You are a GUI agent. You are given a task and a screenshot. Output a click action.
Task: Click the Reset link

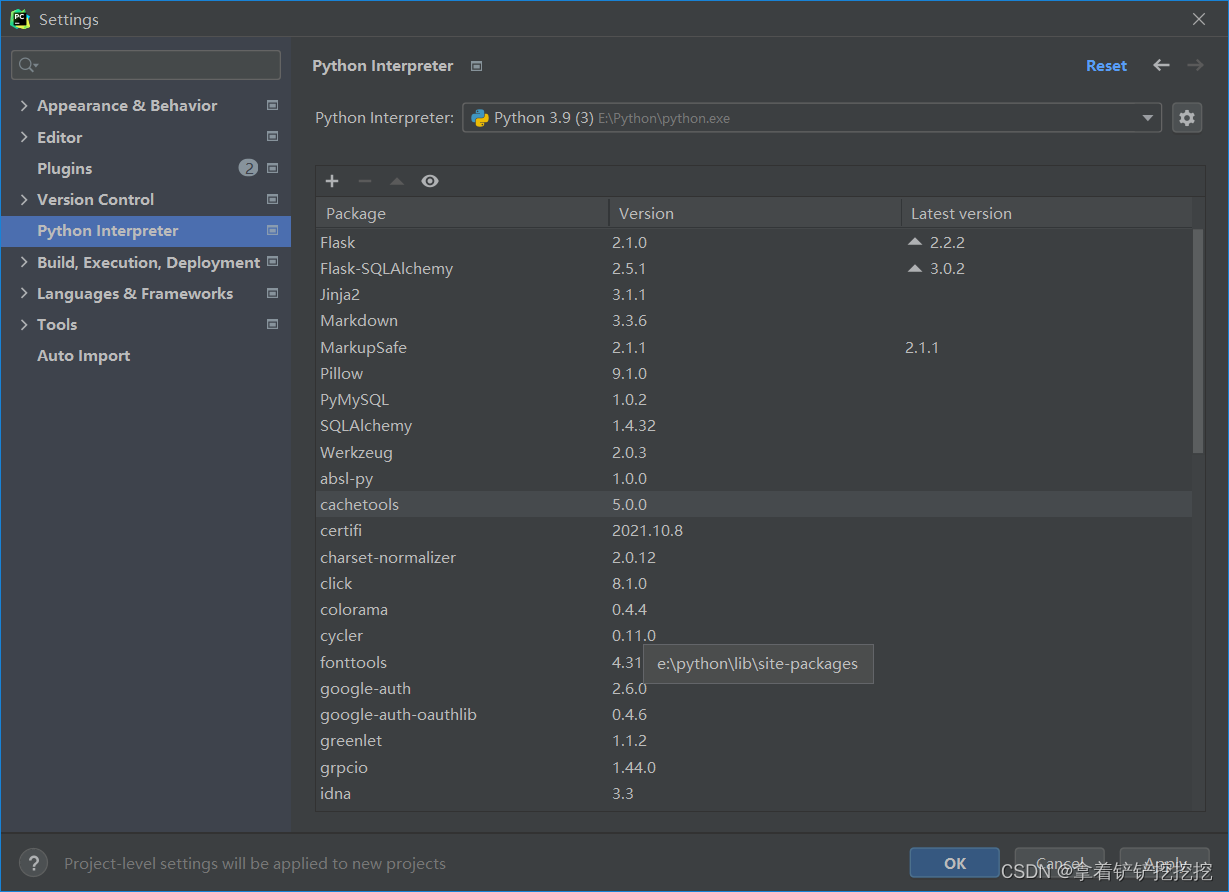click(1106, 66)
